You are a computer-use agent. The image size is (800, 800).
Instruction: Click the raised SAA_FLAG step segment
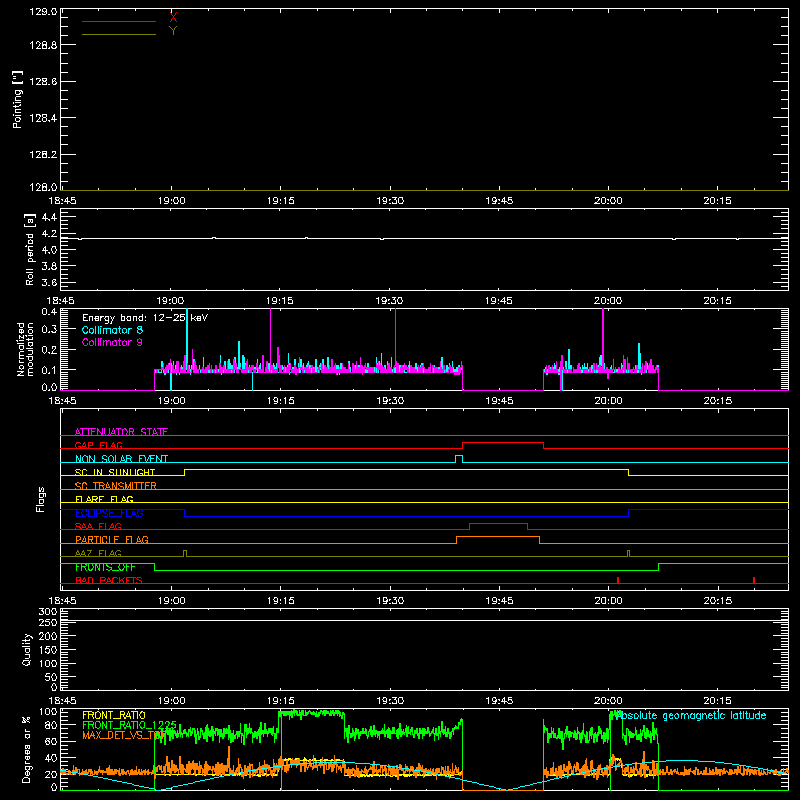498,524
